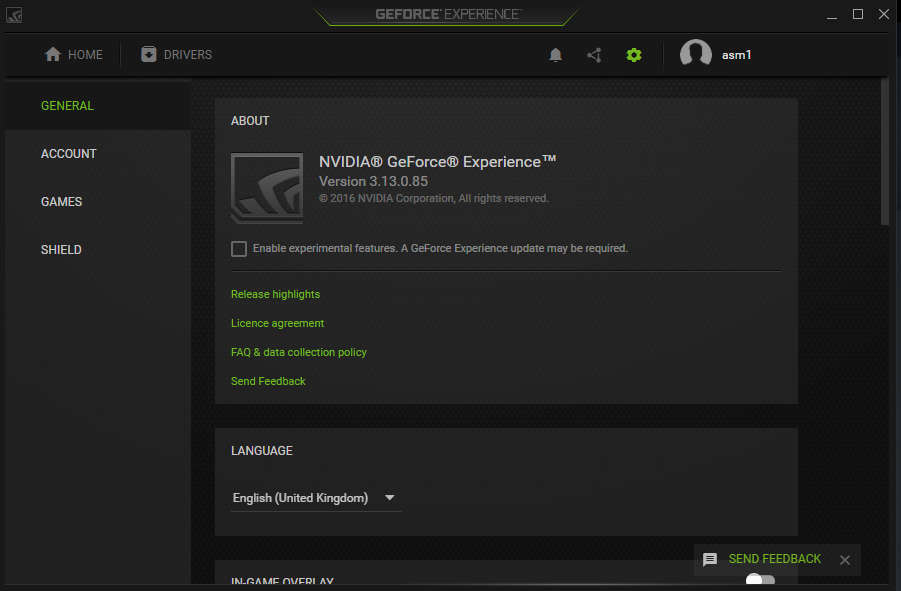Click the share icon

coord(594,55)
